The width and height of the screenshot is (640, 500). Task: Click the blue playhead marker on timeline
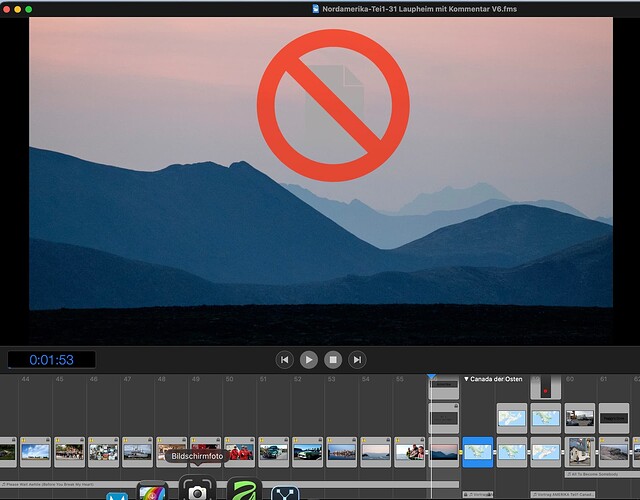pyautogui.click(x=431, y=376)
